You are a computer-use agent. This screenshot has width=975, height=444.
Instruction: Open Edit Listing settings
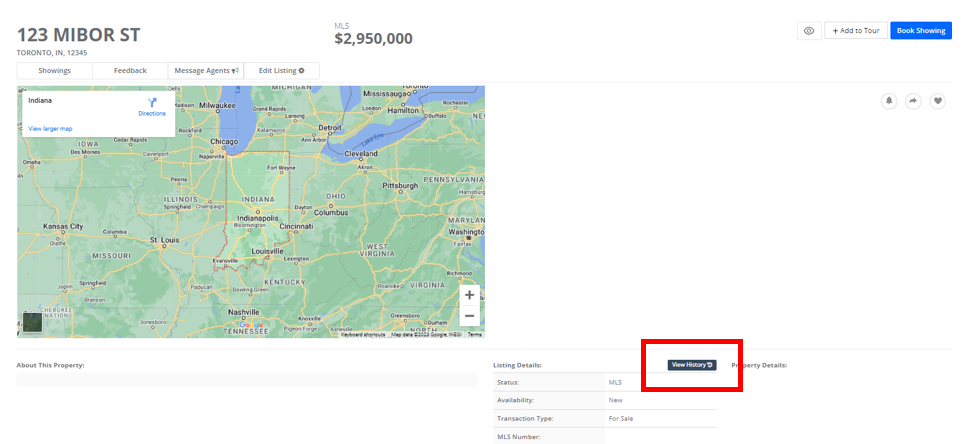(282, 71)
